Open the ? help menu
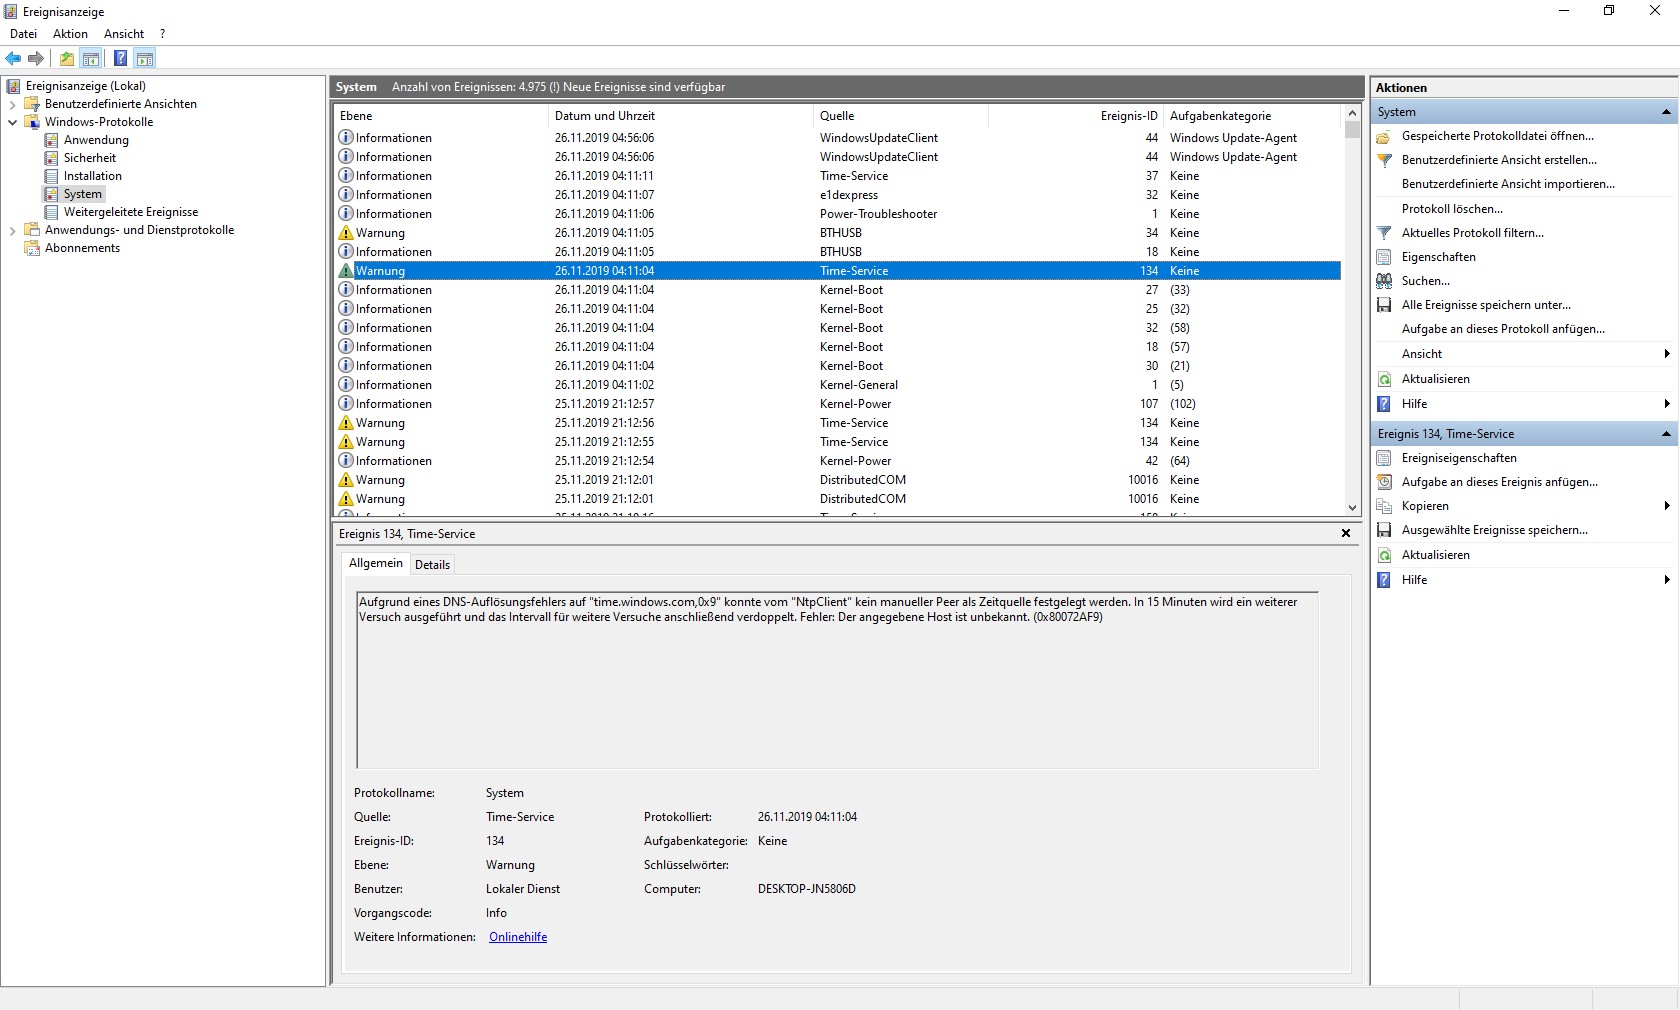Viewport: 1680px width, 1010px height. point(163,34)
